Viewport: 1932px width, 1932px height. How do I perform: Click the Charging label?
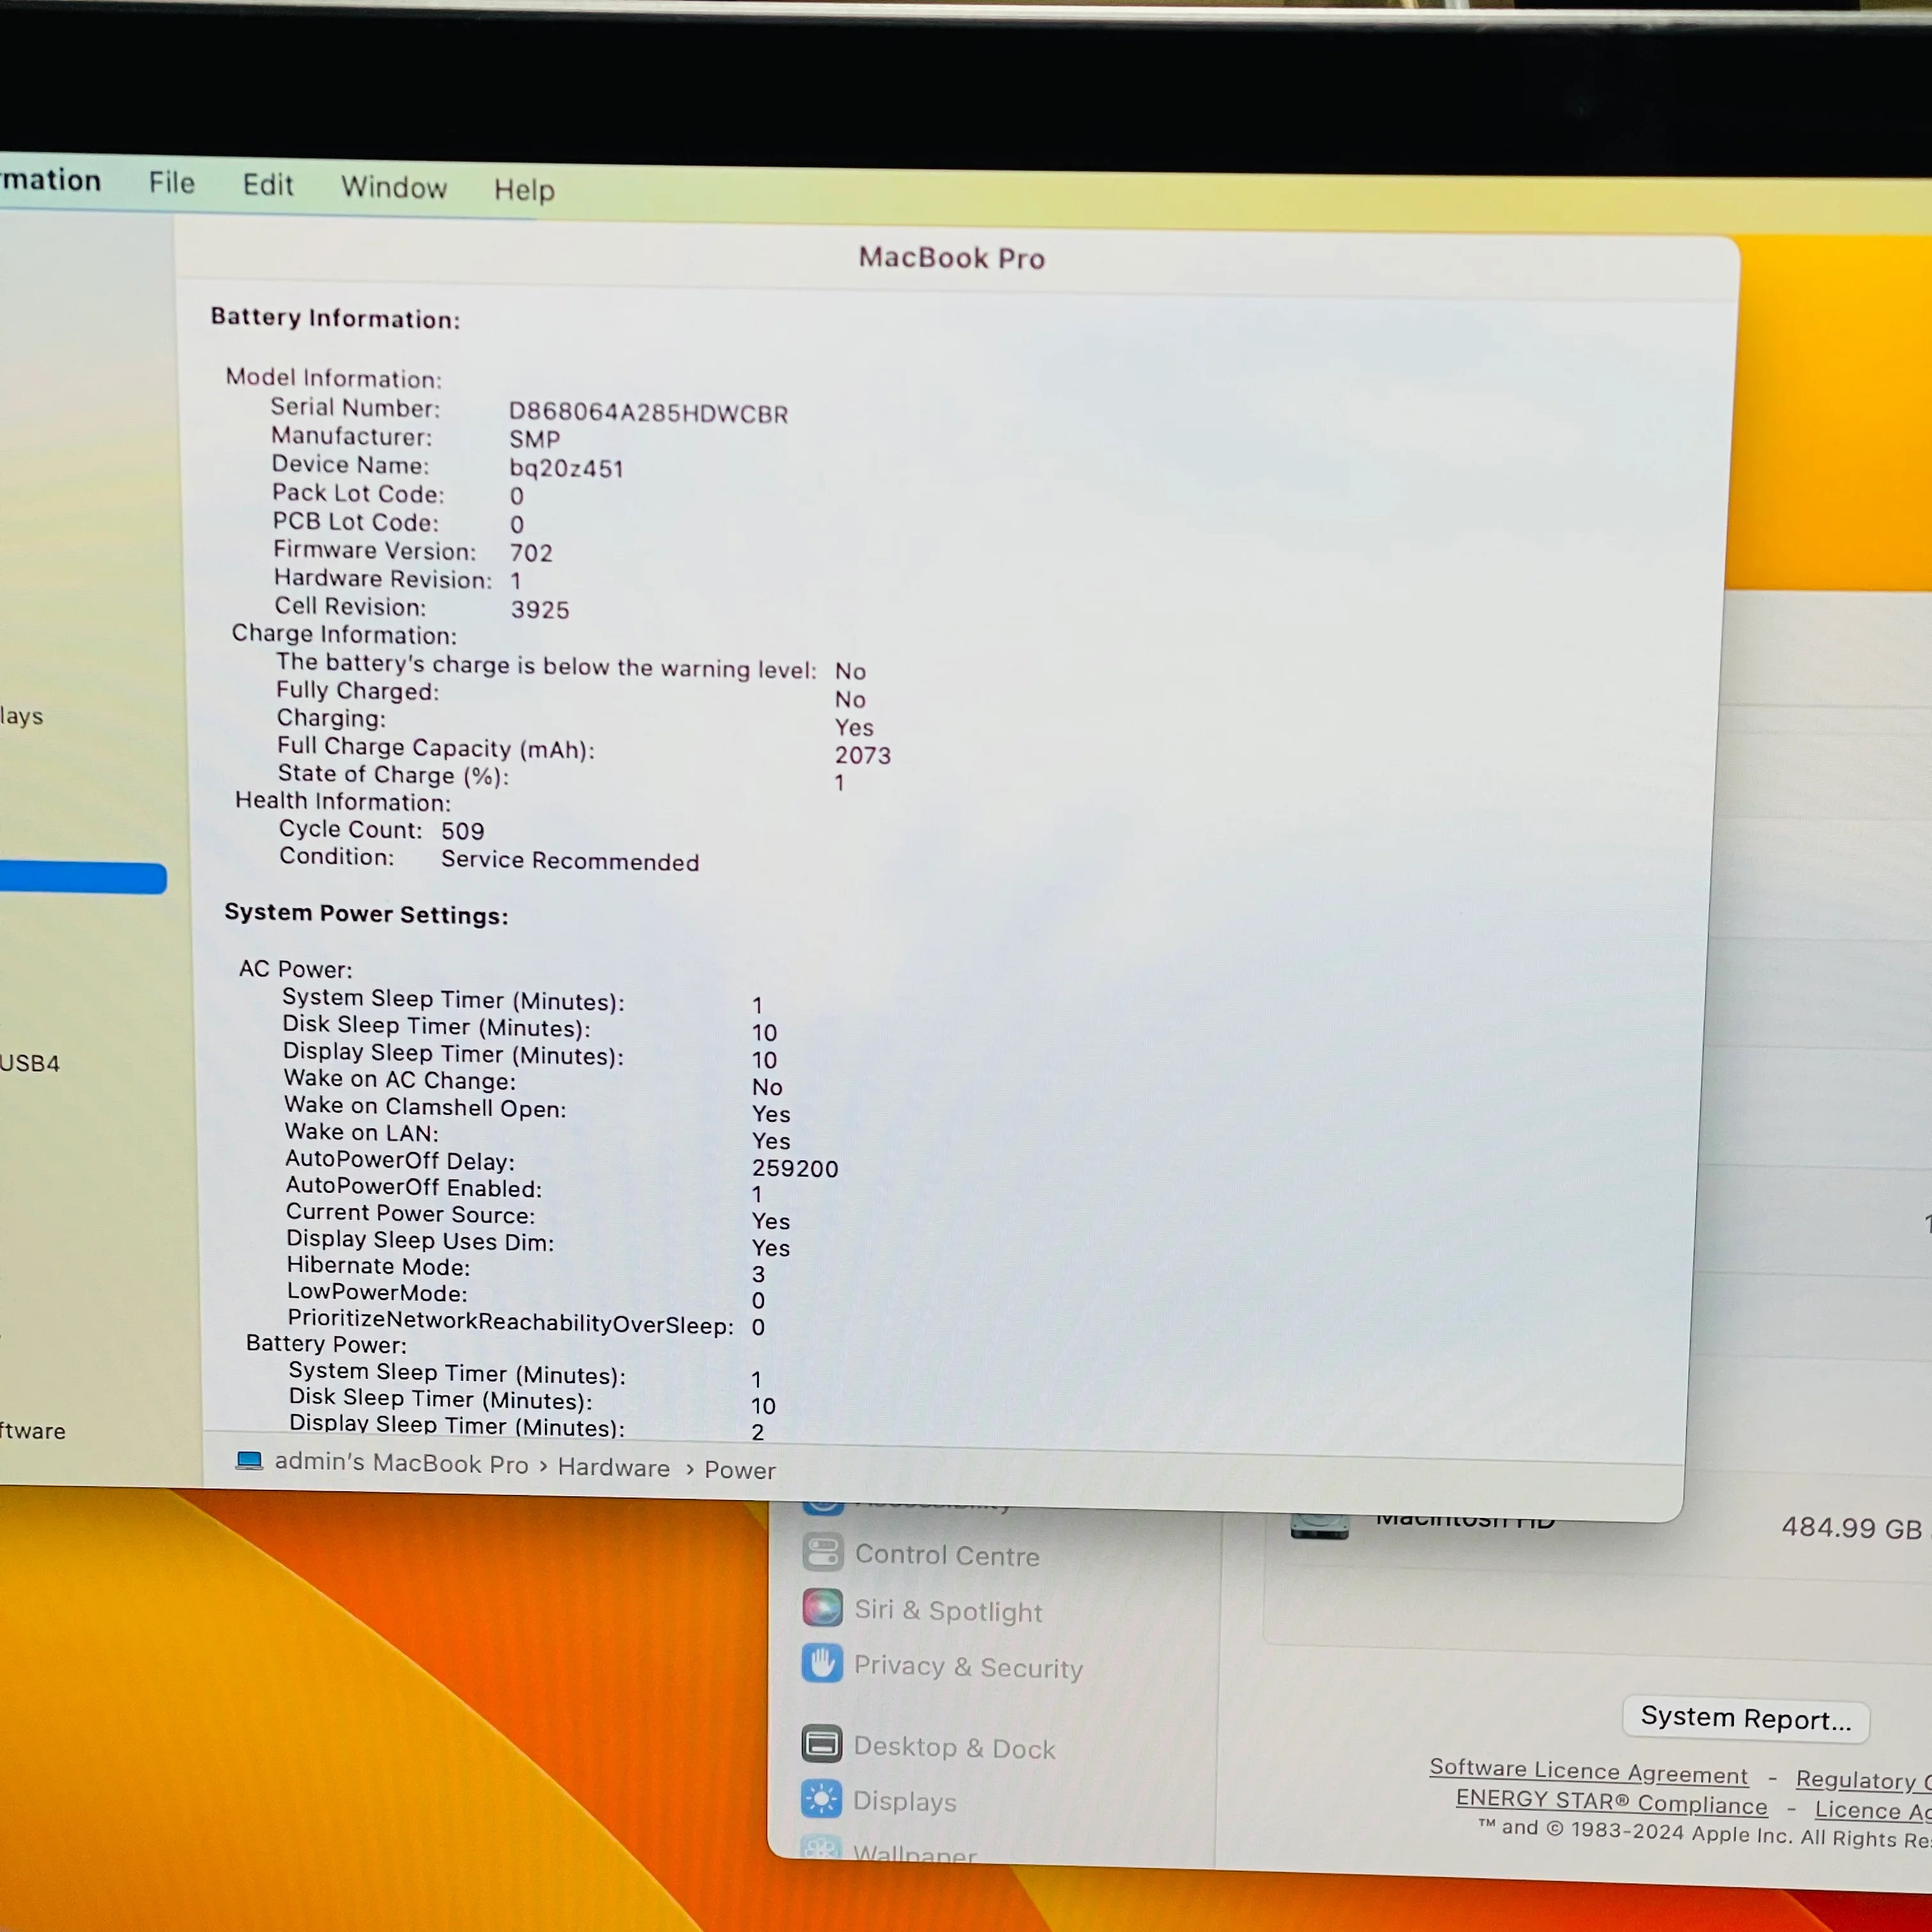click(331, 718)
